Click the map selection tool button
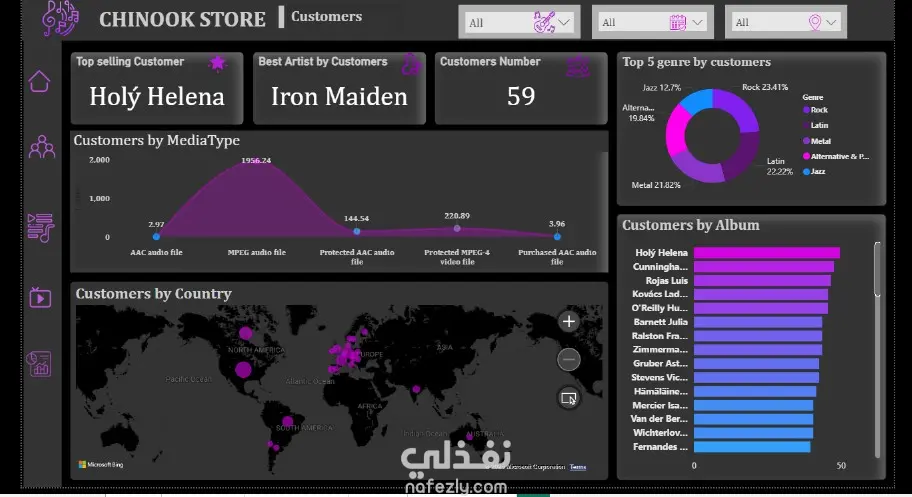The width and height of the screenshot is (912, 497). click(569, 399)
